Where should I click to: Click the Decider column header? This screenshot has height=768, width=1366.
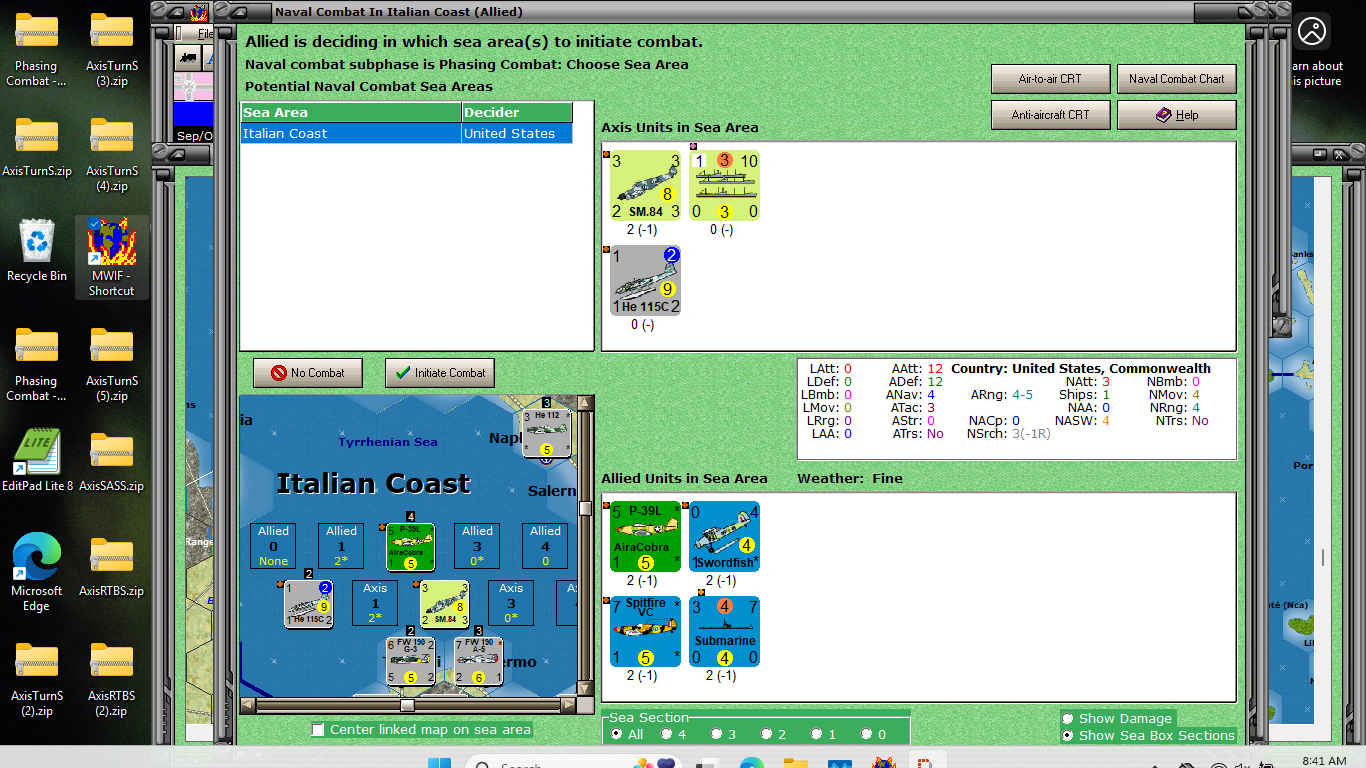(517, 113)
